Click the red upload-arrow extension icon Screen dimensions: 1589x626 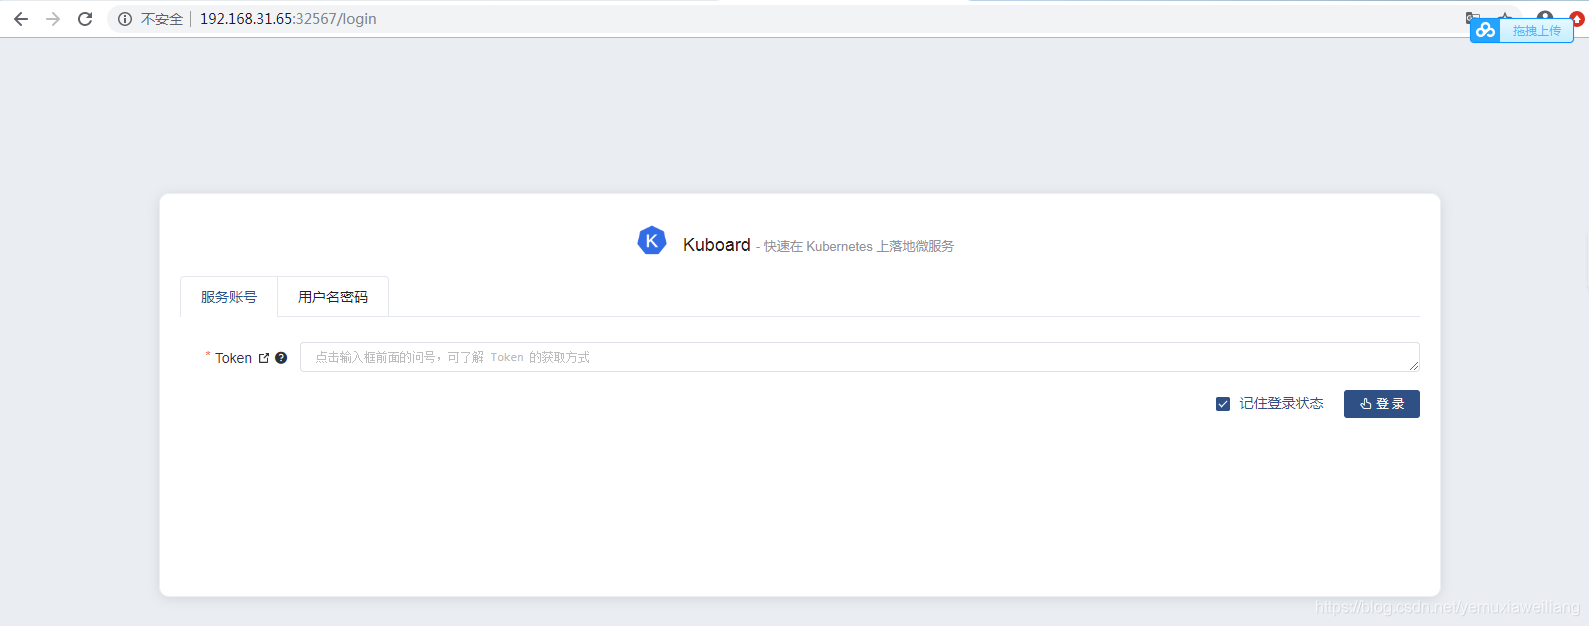(x=1577, y=19)
